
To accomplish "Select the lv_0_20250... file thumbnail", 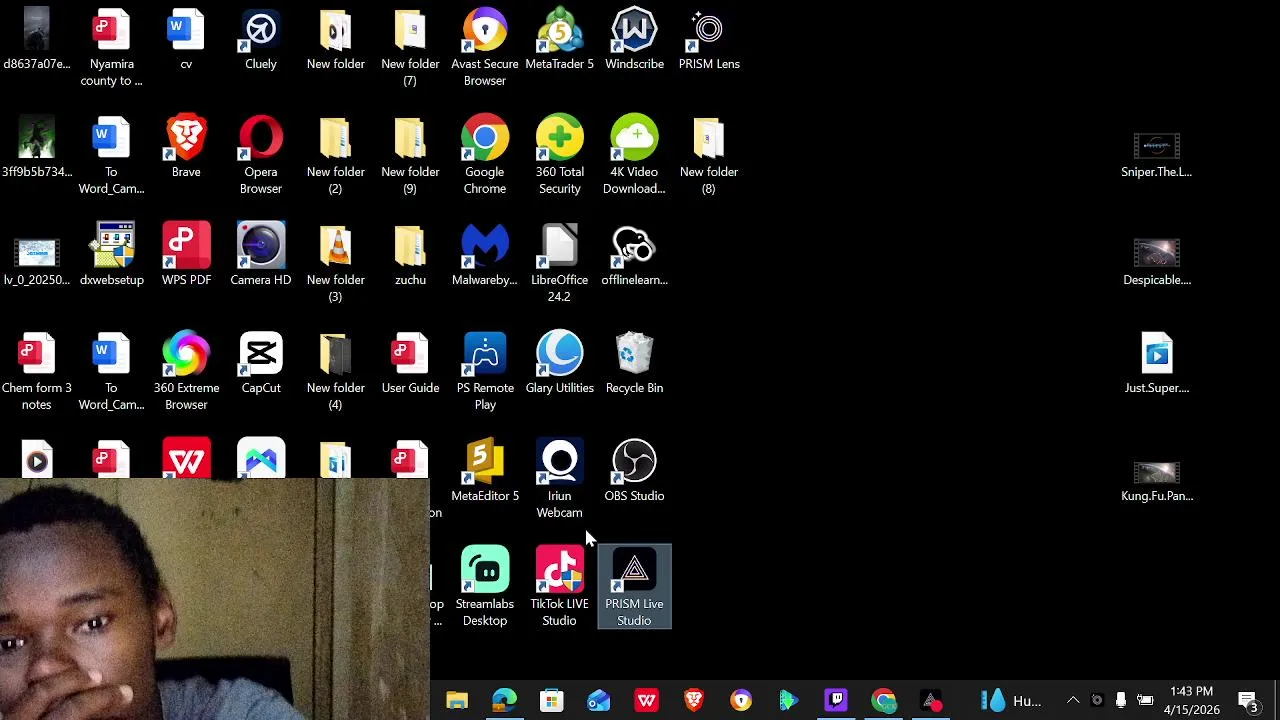I will pos(37,263).
